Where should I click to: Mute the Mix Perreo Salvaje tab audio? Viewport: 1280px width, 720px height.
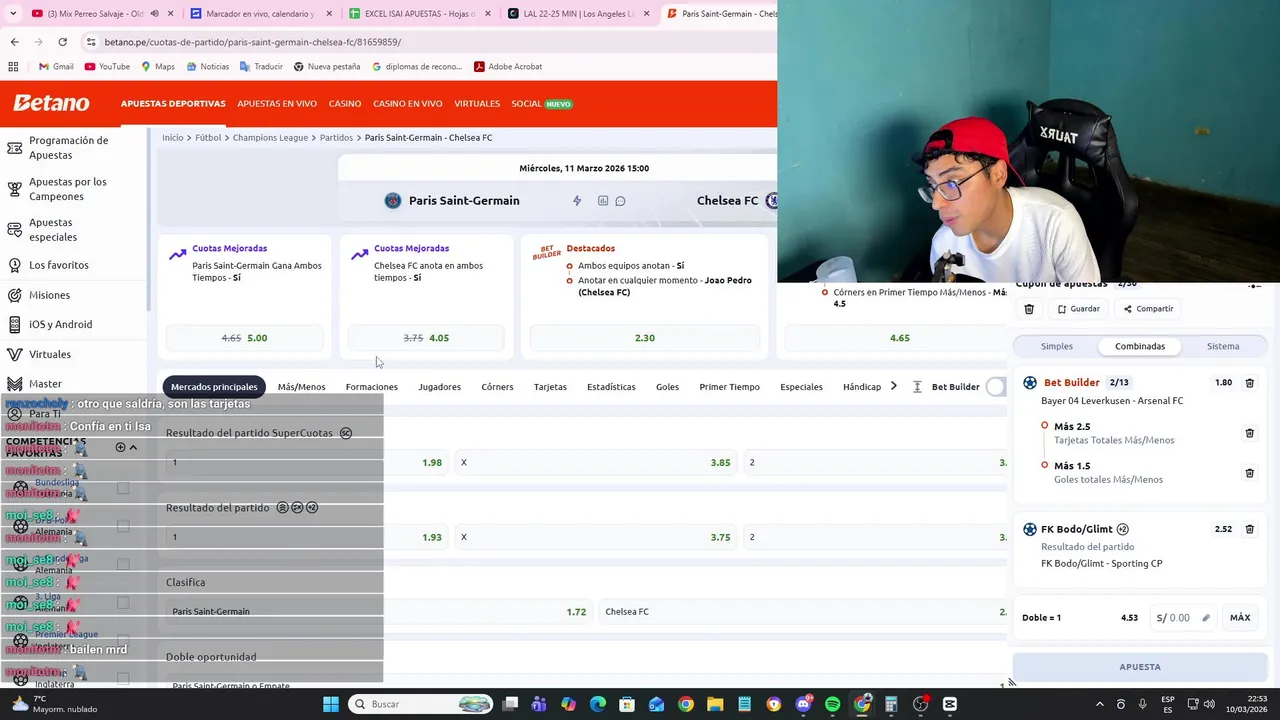coord(154,14)
